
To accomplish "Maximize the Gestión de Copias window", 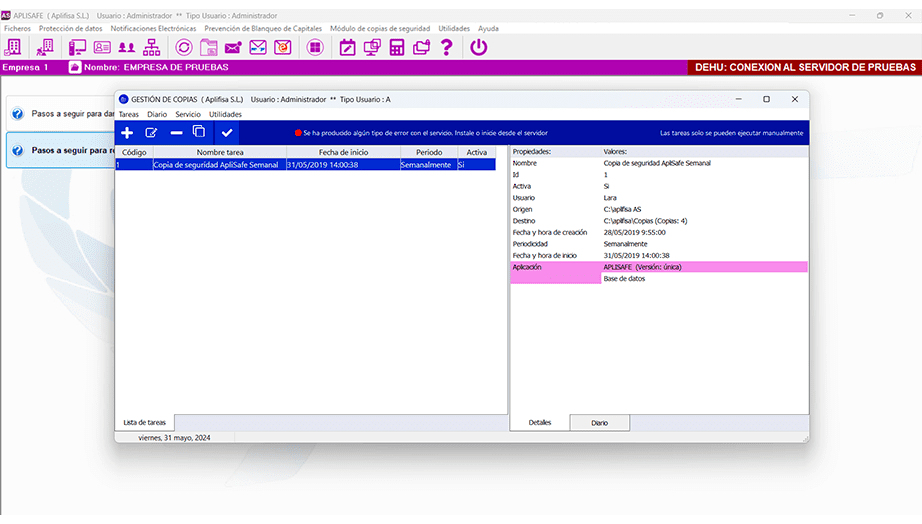I will 766,99.
